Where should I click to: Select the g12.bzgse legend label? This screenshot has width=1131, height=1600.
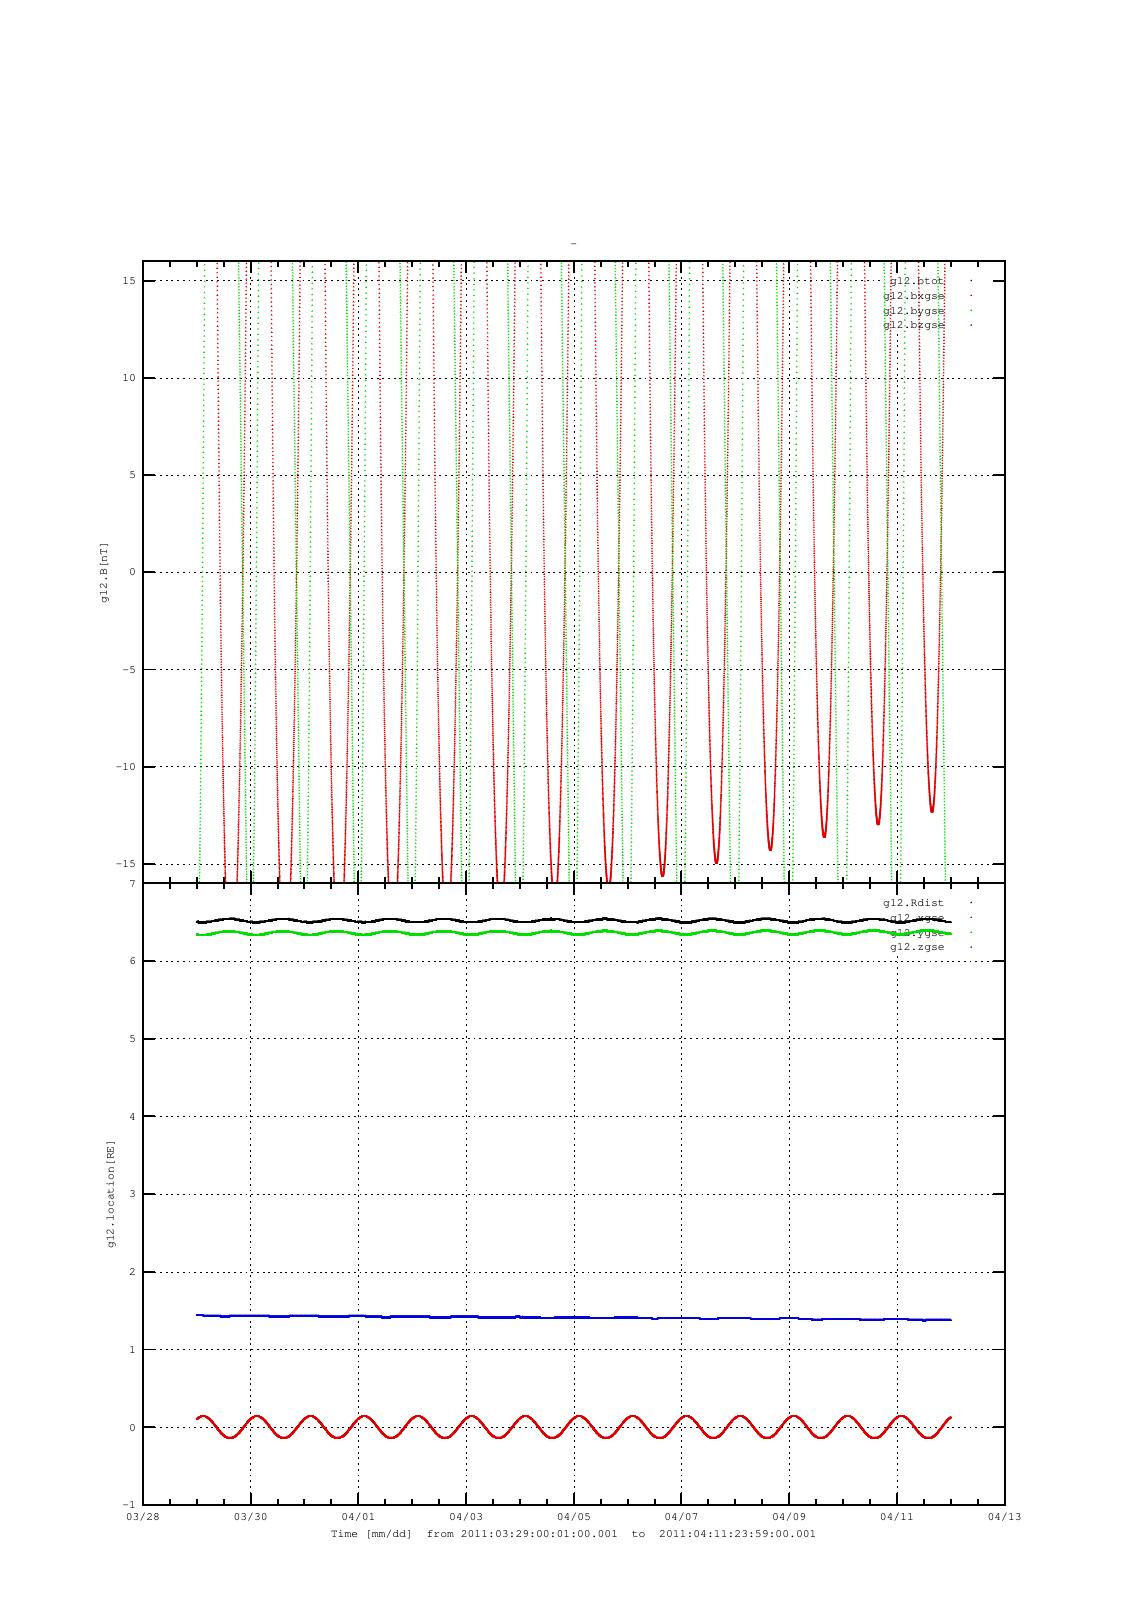(x=914, y=325)
